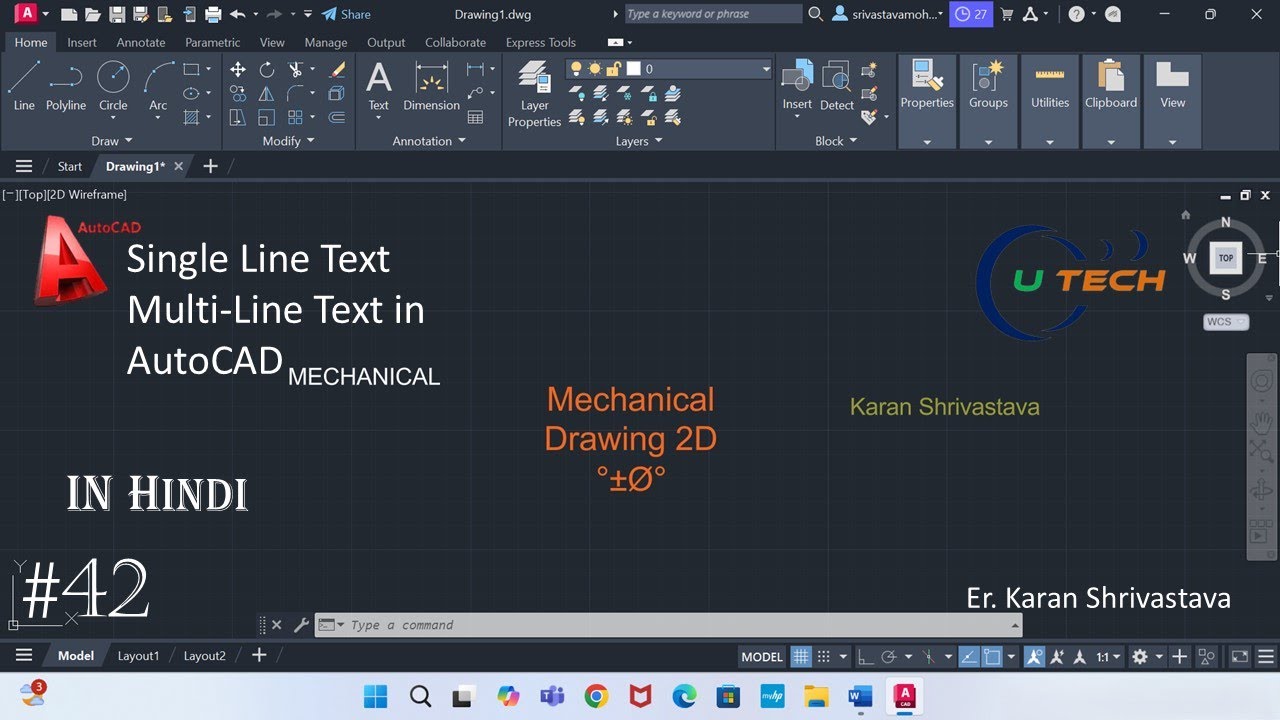Screen dimensions: 1280x720
Task: Select the Polyline tool
Action: click(x=66, y=85)
